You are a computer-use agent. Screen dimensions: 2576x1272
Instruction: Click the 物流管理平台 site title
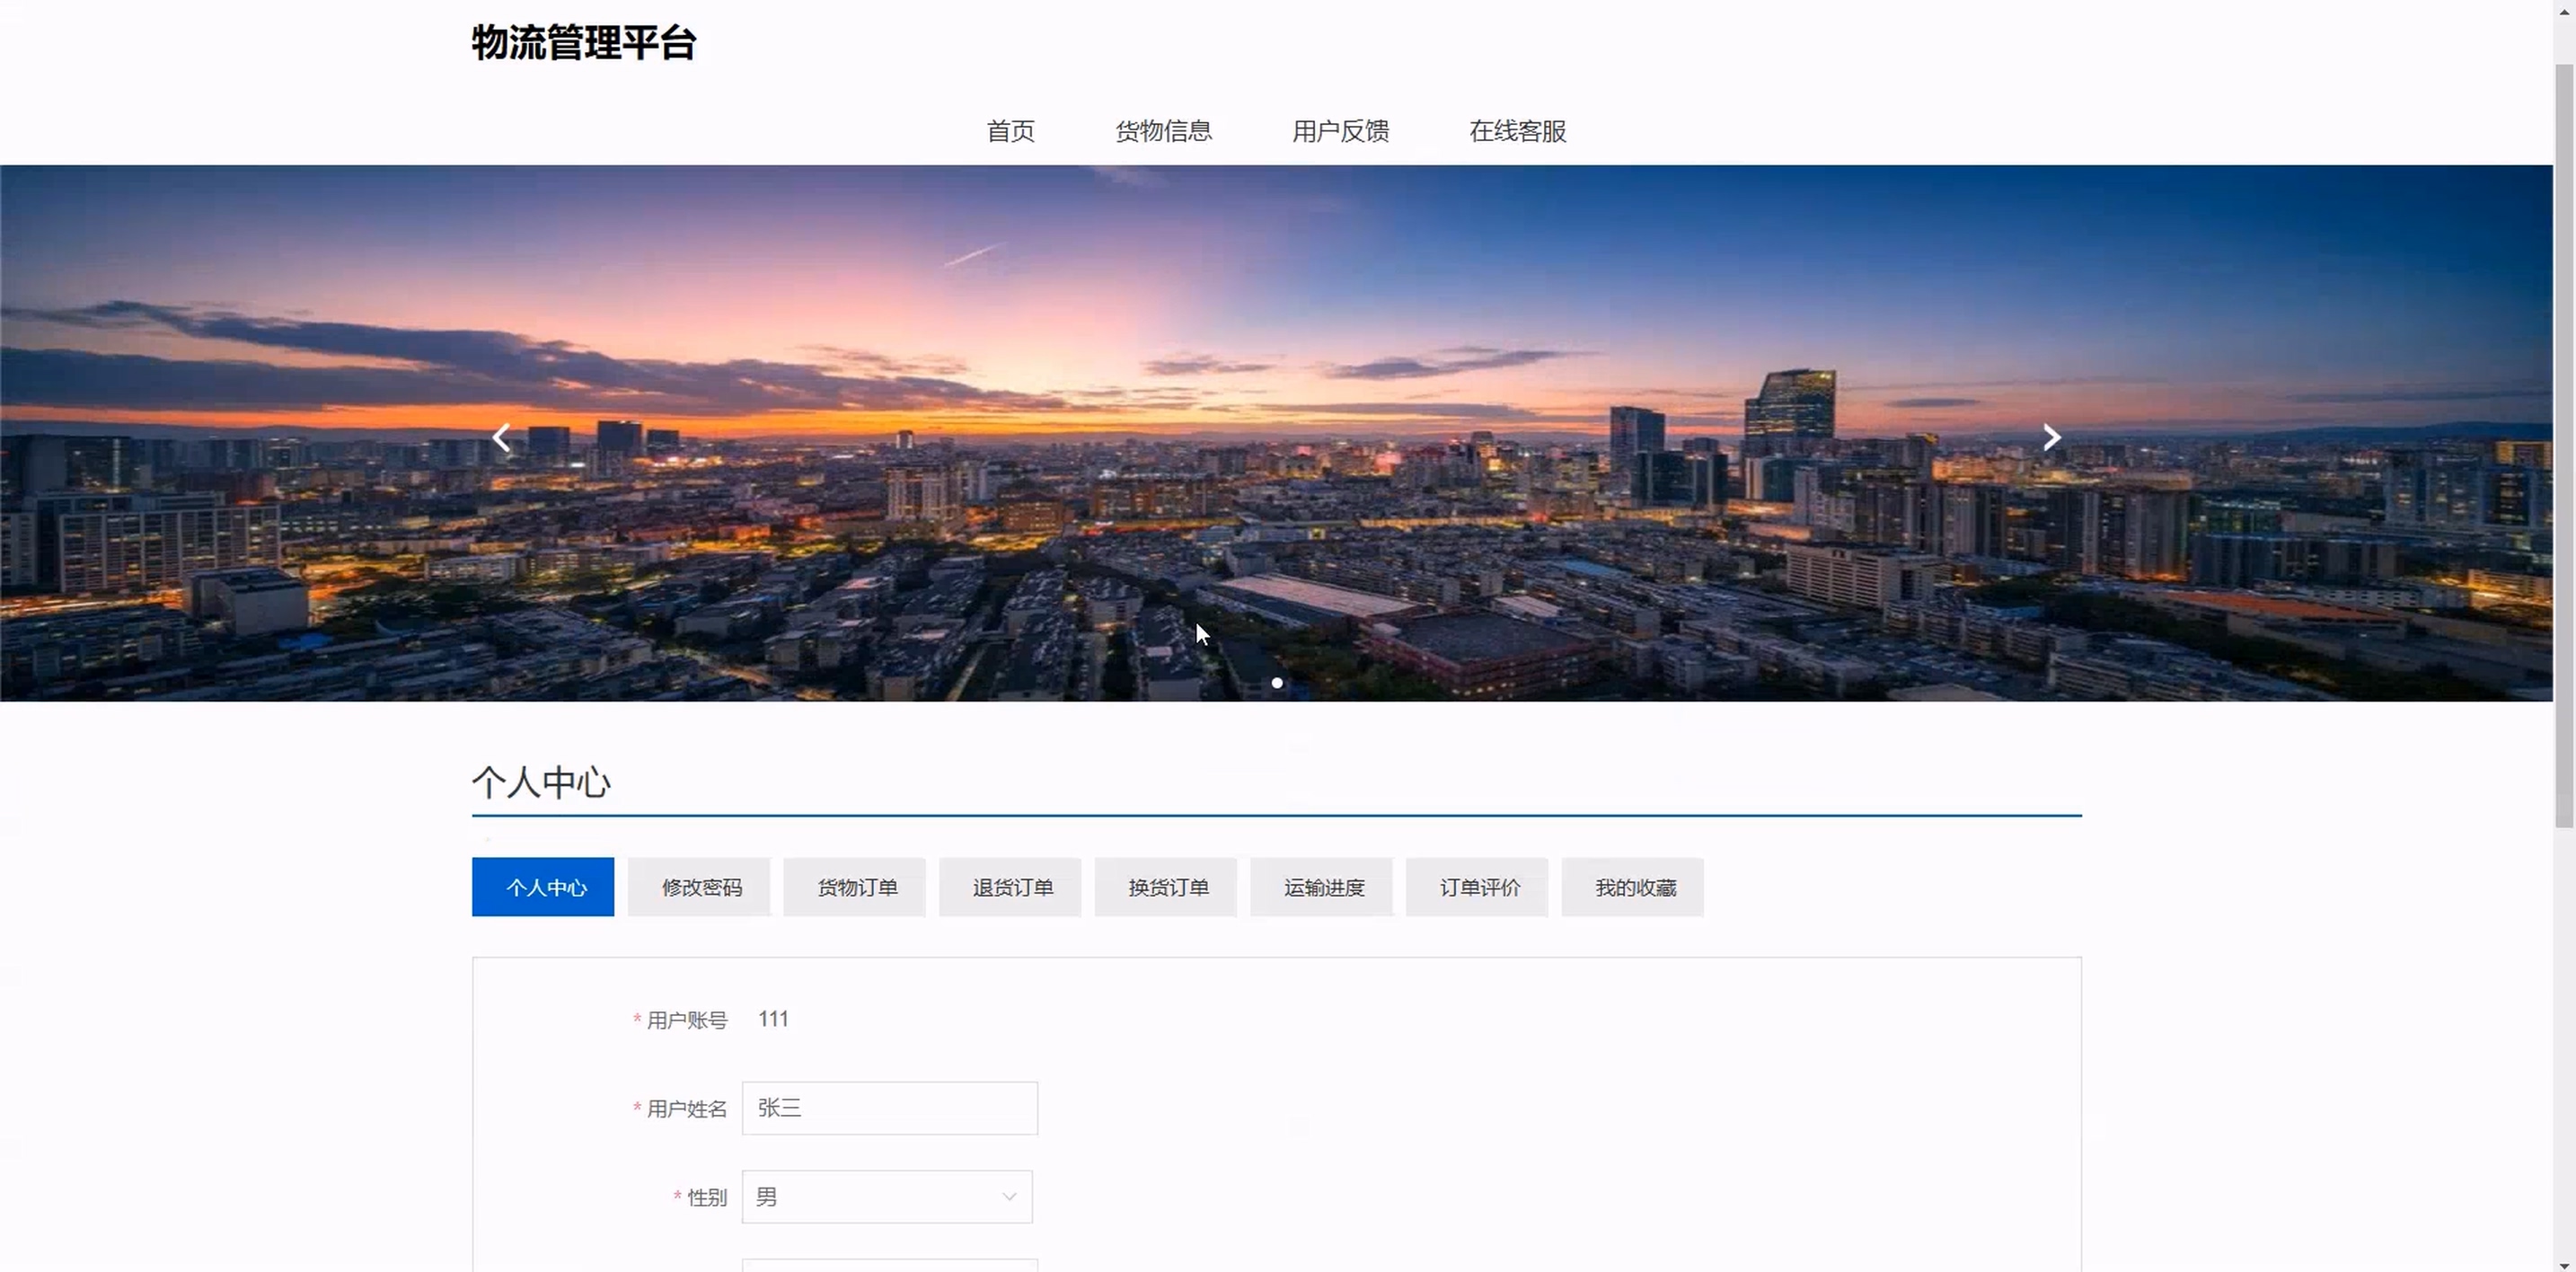(583, 43)
